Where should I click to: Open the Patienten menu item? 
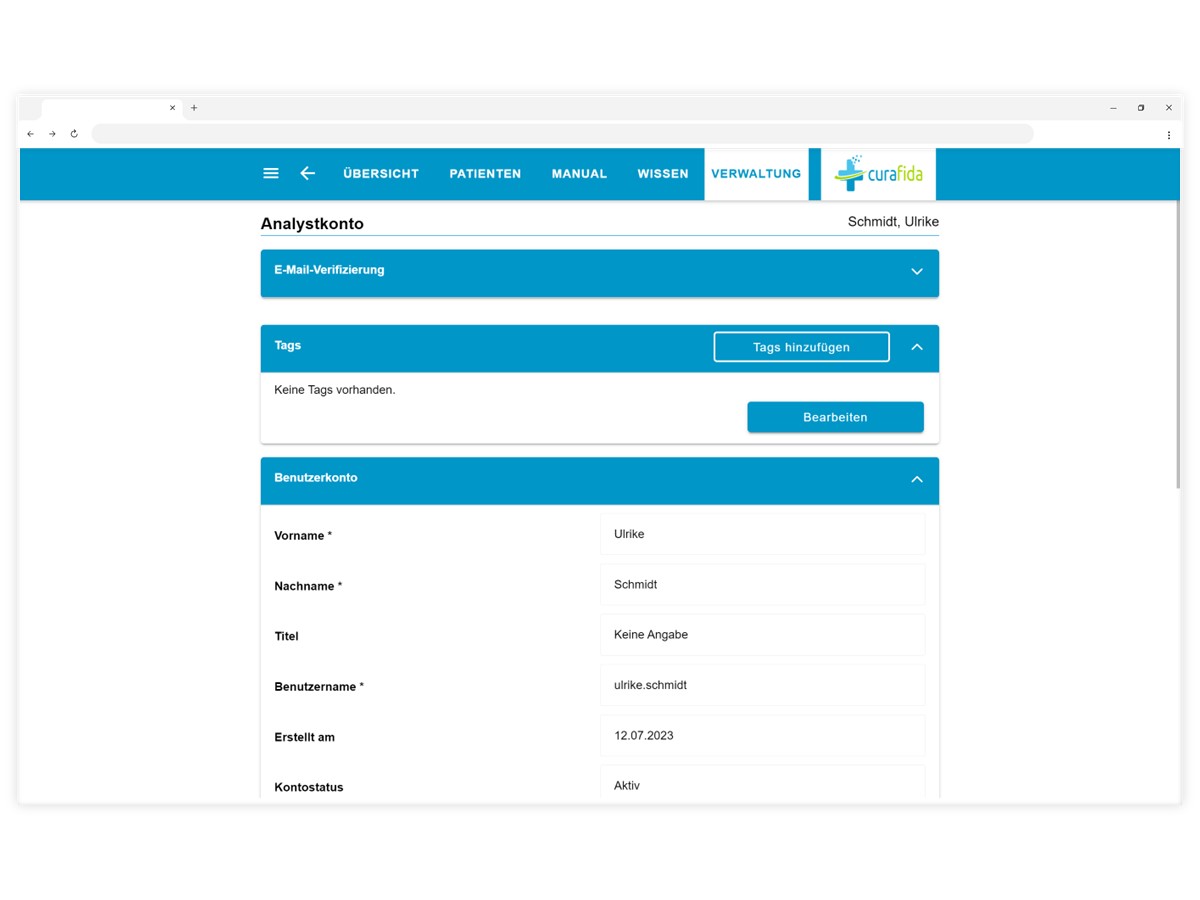click(x=485, y=174)
